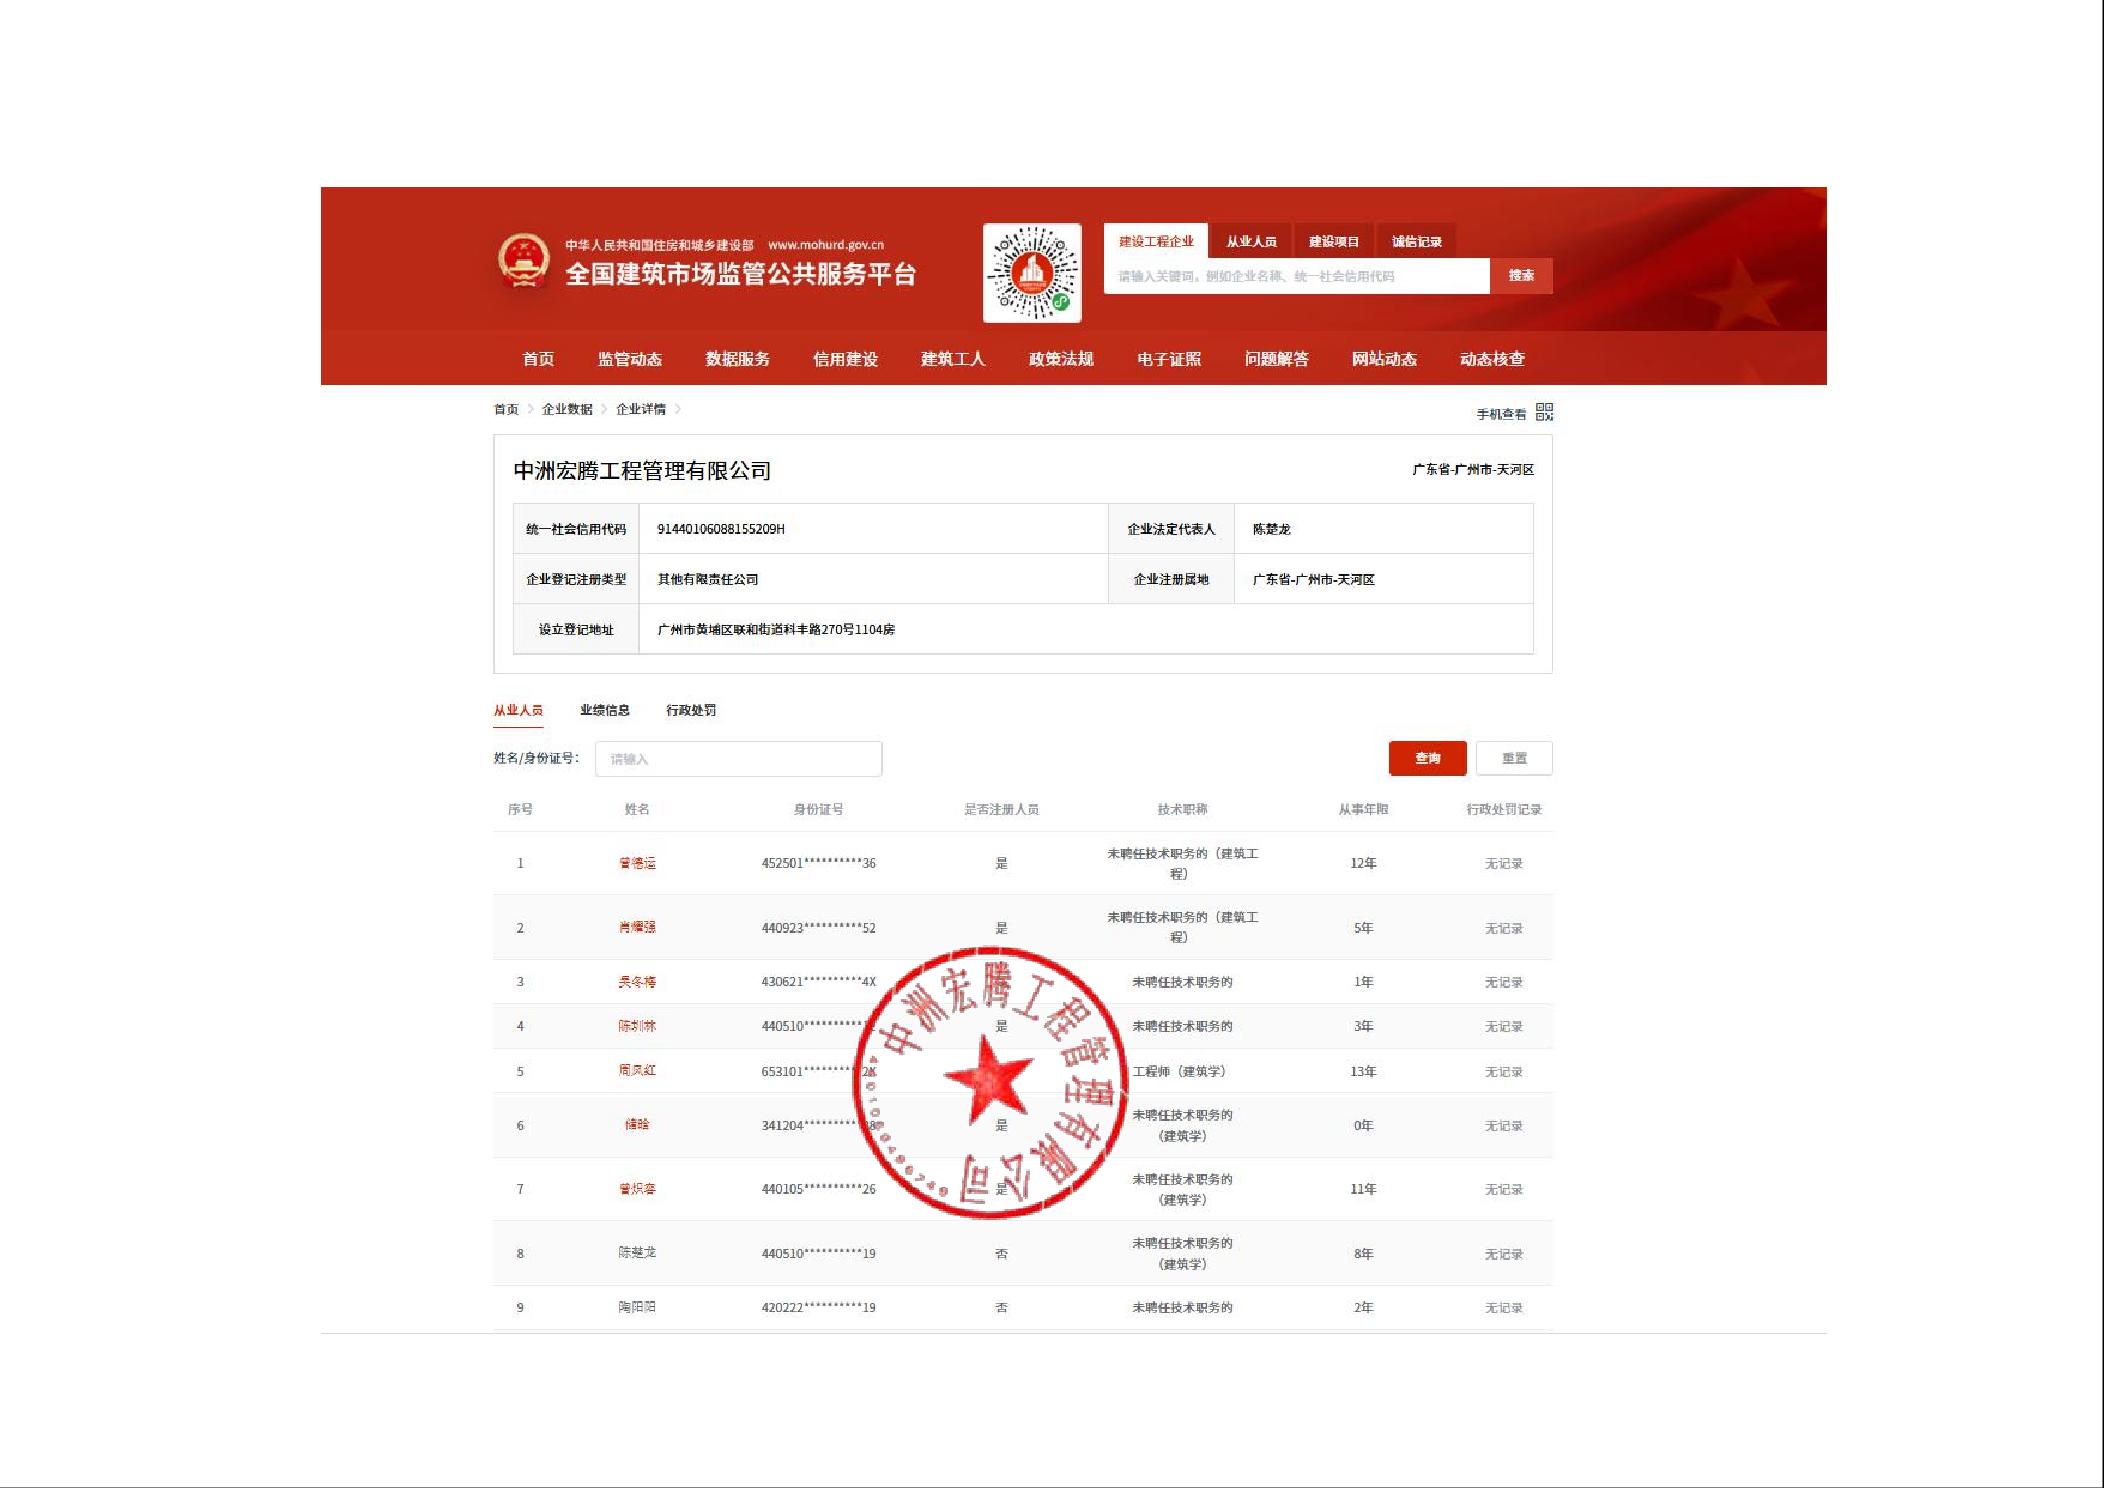Click the national emblem logo icon
The width and height of the screenshot is (2104, 1488).
(524, 261)
